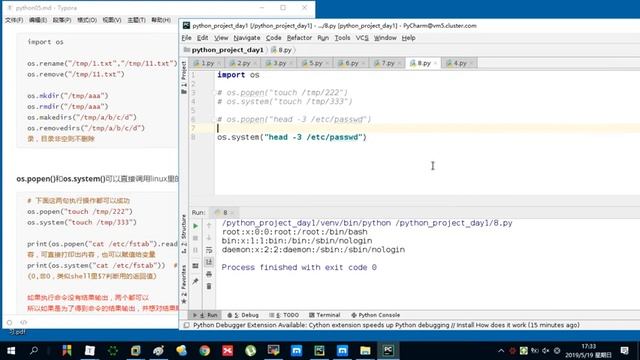Screen dimensions: 640x360
Task: Toggle Typora sidebar circle icon
Action: [9, 322]
